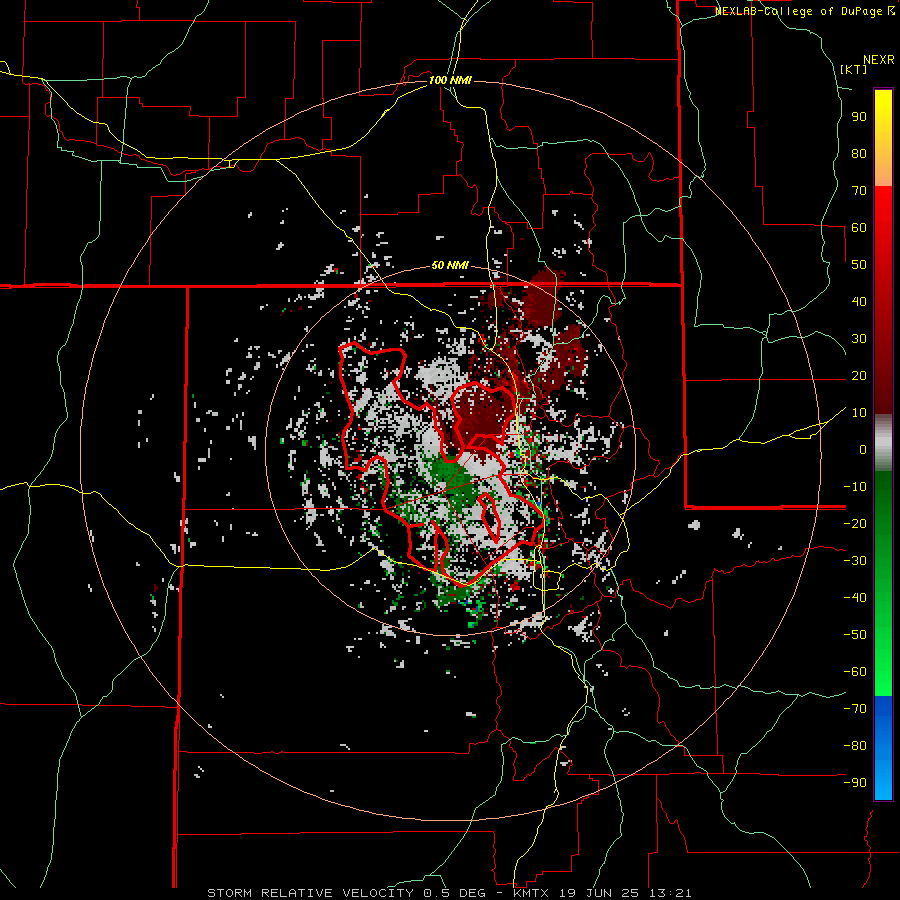
Task: Click the 0 value on the velocity scale
Action: click(x=863, y=450)
